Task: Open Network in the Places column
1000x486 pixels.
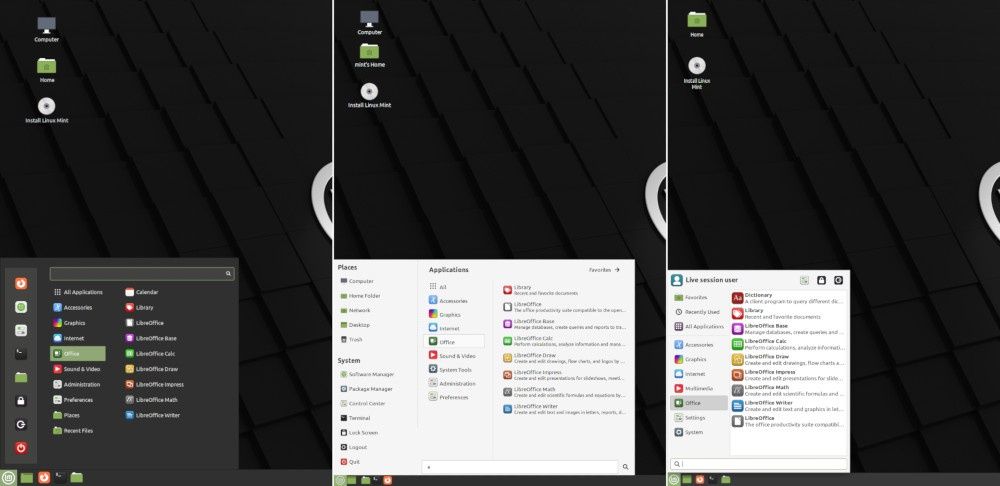Action: point(355,310)
